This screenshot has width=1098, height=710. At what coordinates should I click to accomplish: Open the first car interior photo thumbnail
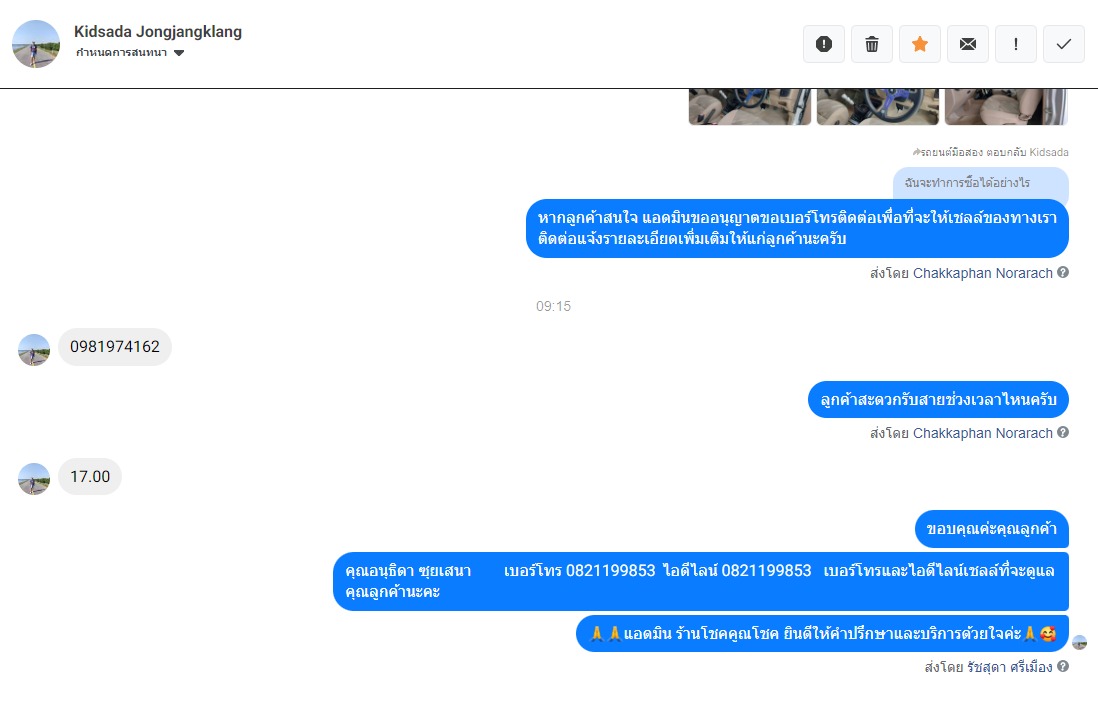pyautogui.click(x=749, y=106)
